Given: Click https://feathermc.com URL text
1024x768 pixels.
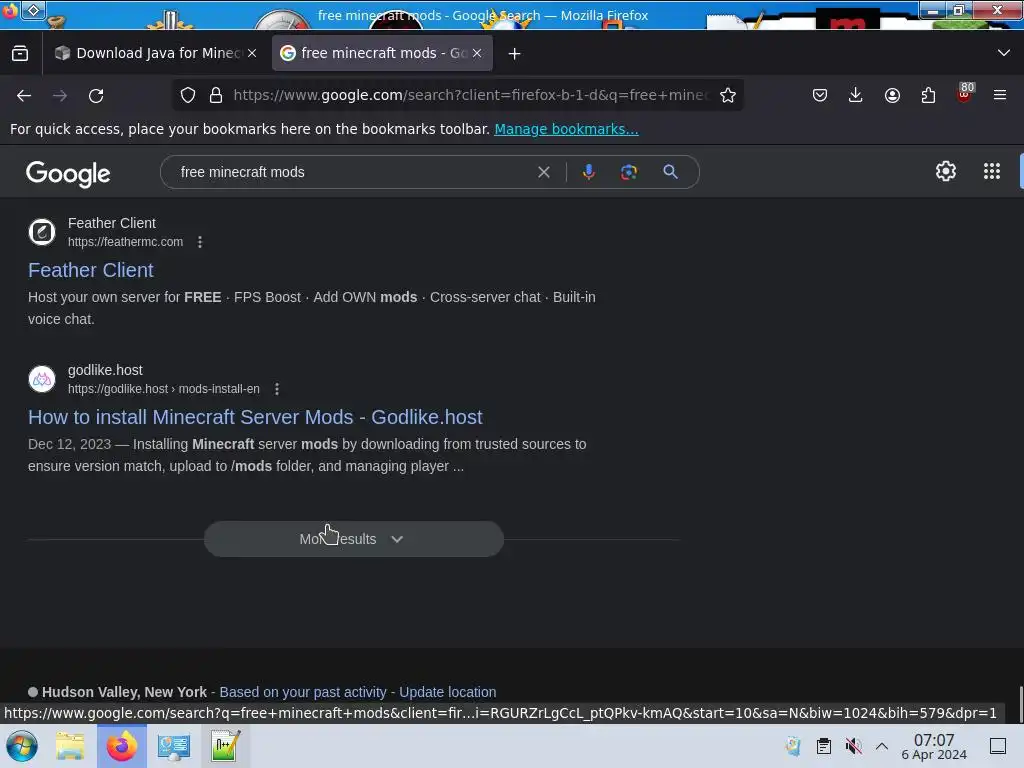Looking at the screenshot, I should pos(125,242).
